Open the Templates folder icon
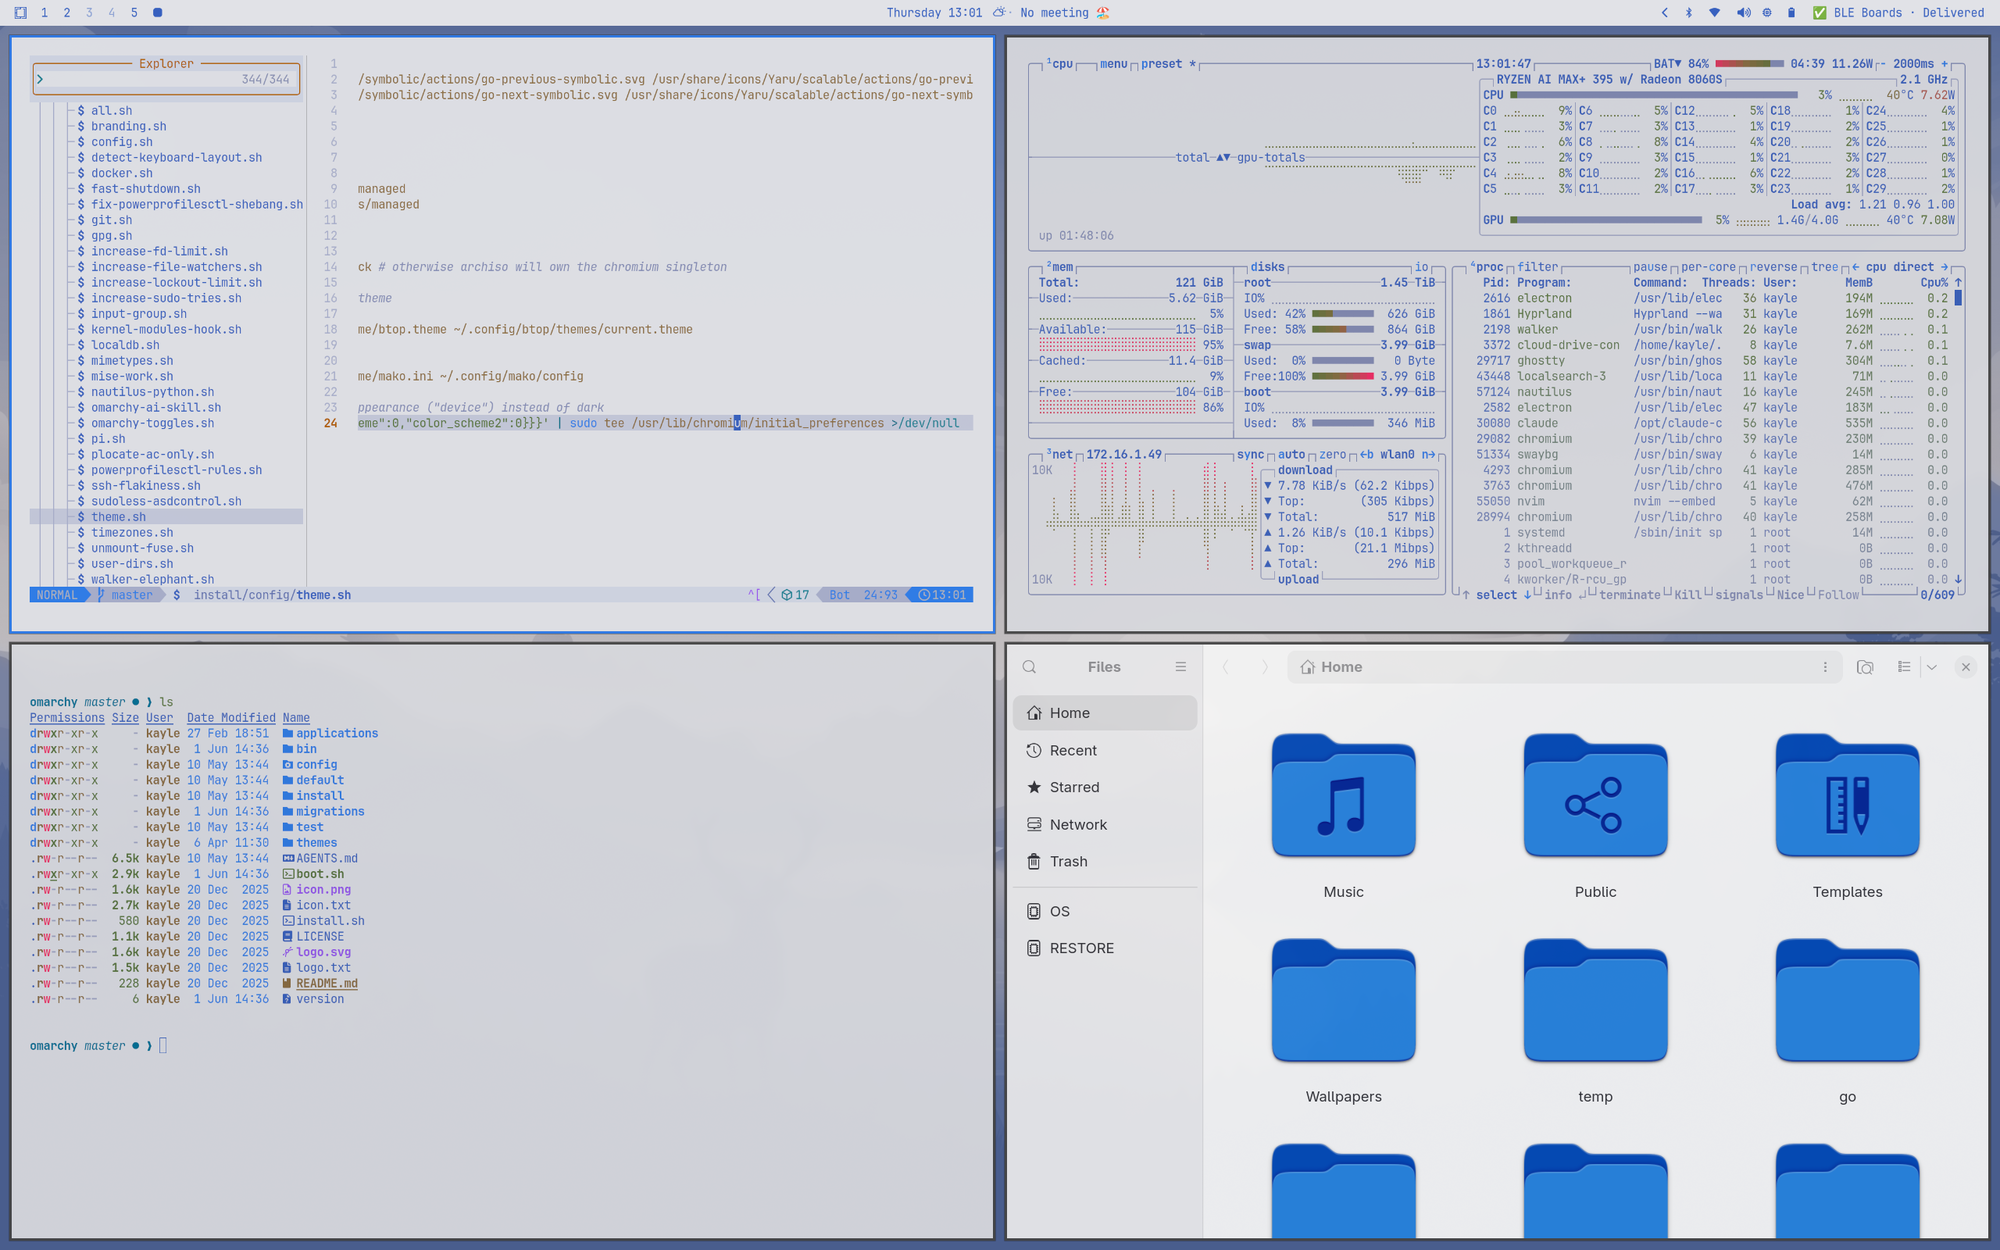Image resolution: width=2000 pixels, height=1250 pixels. click(1847, 795)
